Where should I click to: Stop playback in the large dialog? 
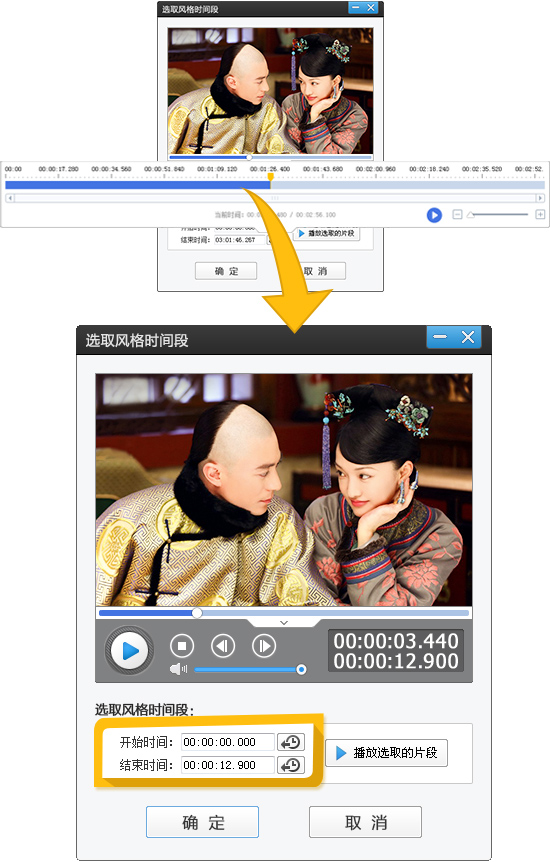click(182, 645)
